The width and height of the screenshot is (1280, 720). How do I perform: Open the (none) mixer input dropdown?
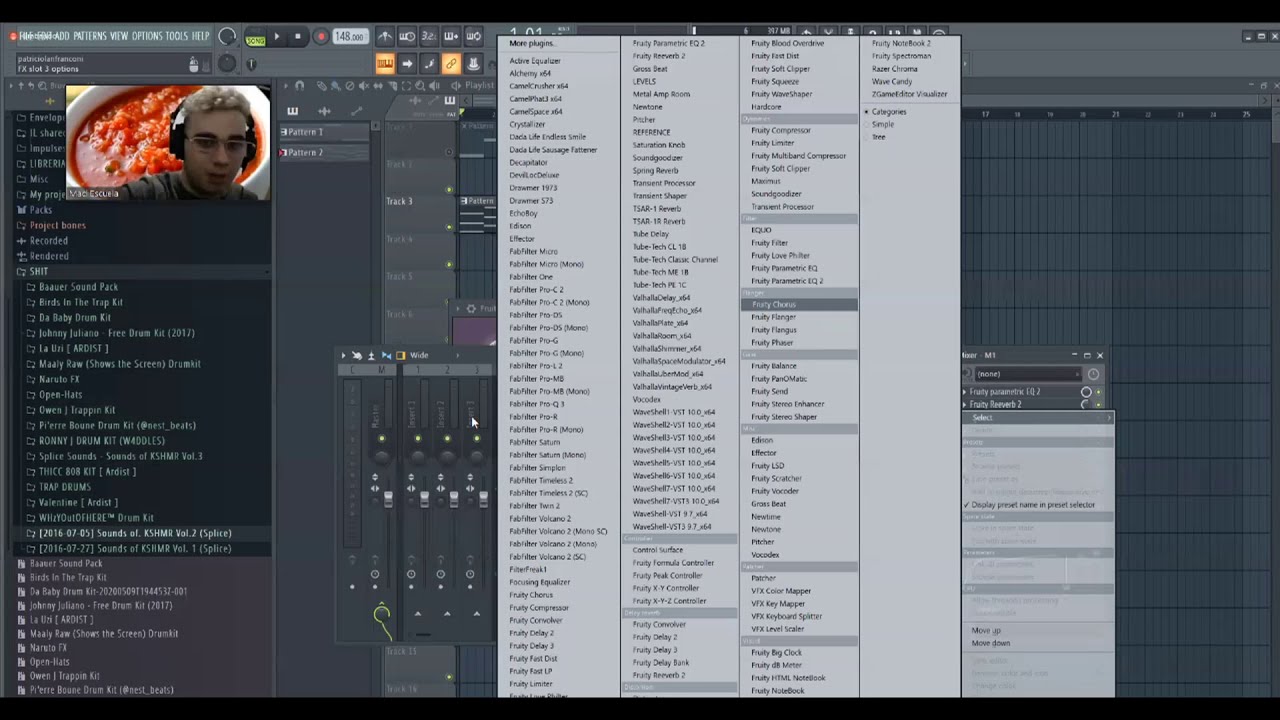click(1027, 374)
